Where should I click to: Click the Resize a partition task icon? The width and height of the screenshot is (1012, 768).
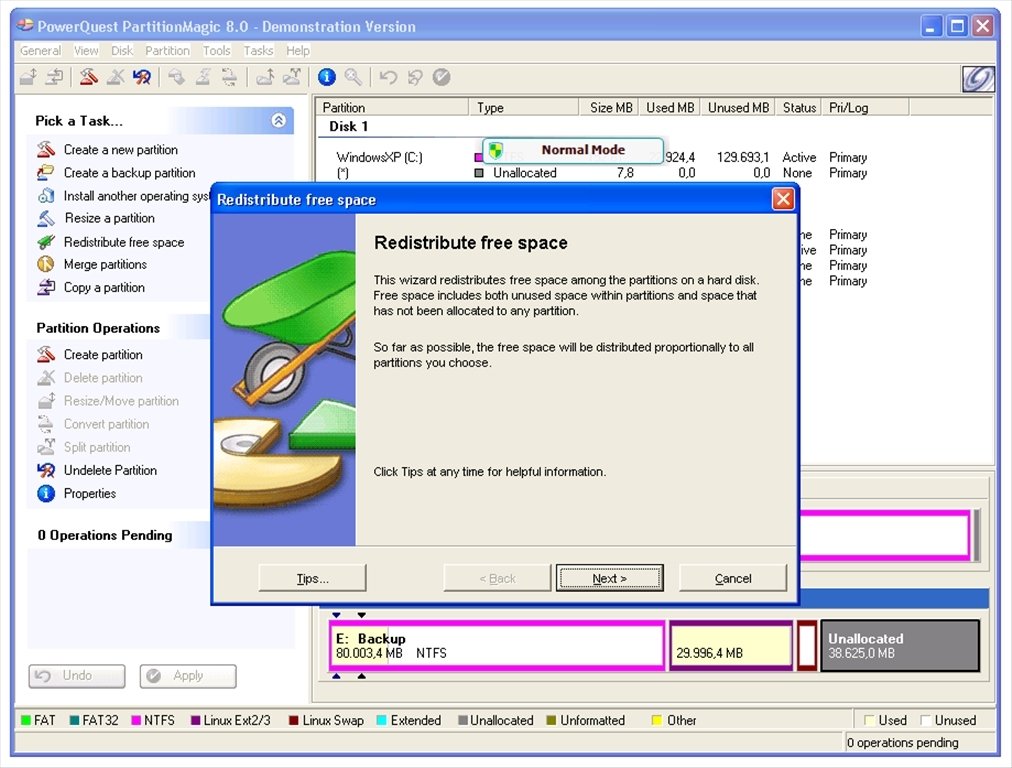[46, 218]
